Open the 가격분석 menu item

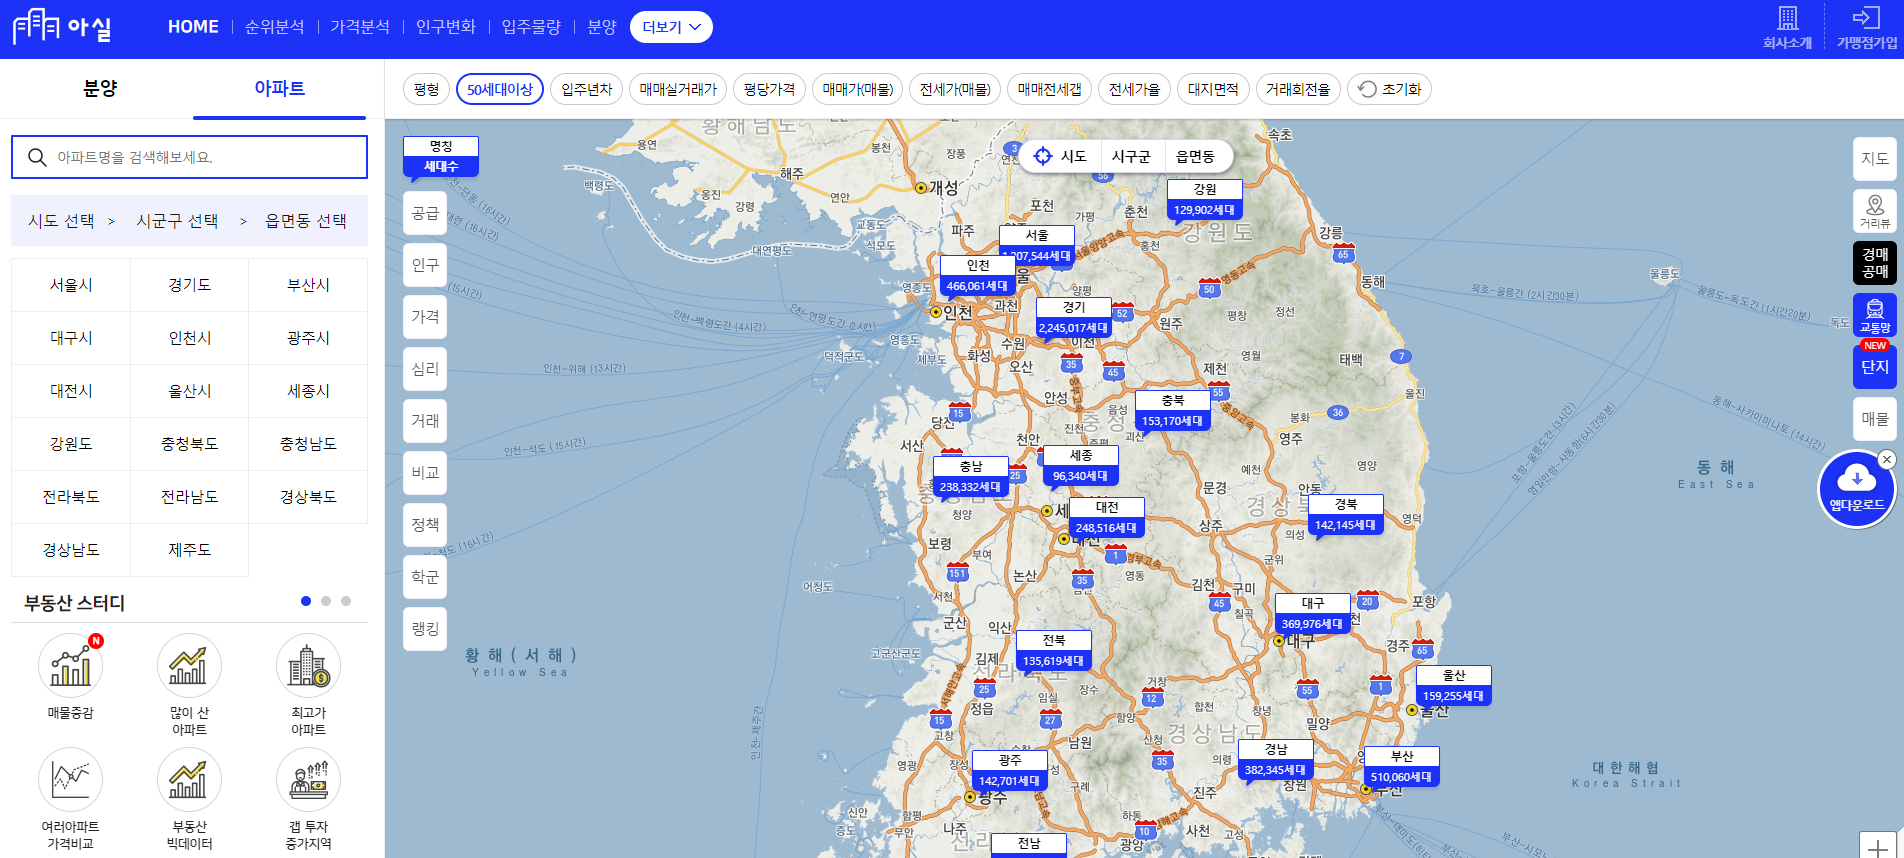click(x=360, y=27)
